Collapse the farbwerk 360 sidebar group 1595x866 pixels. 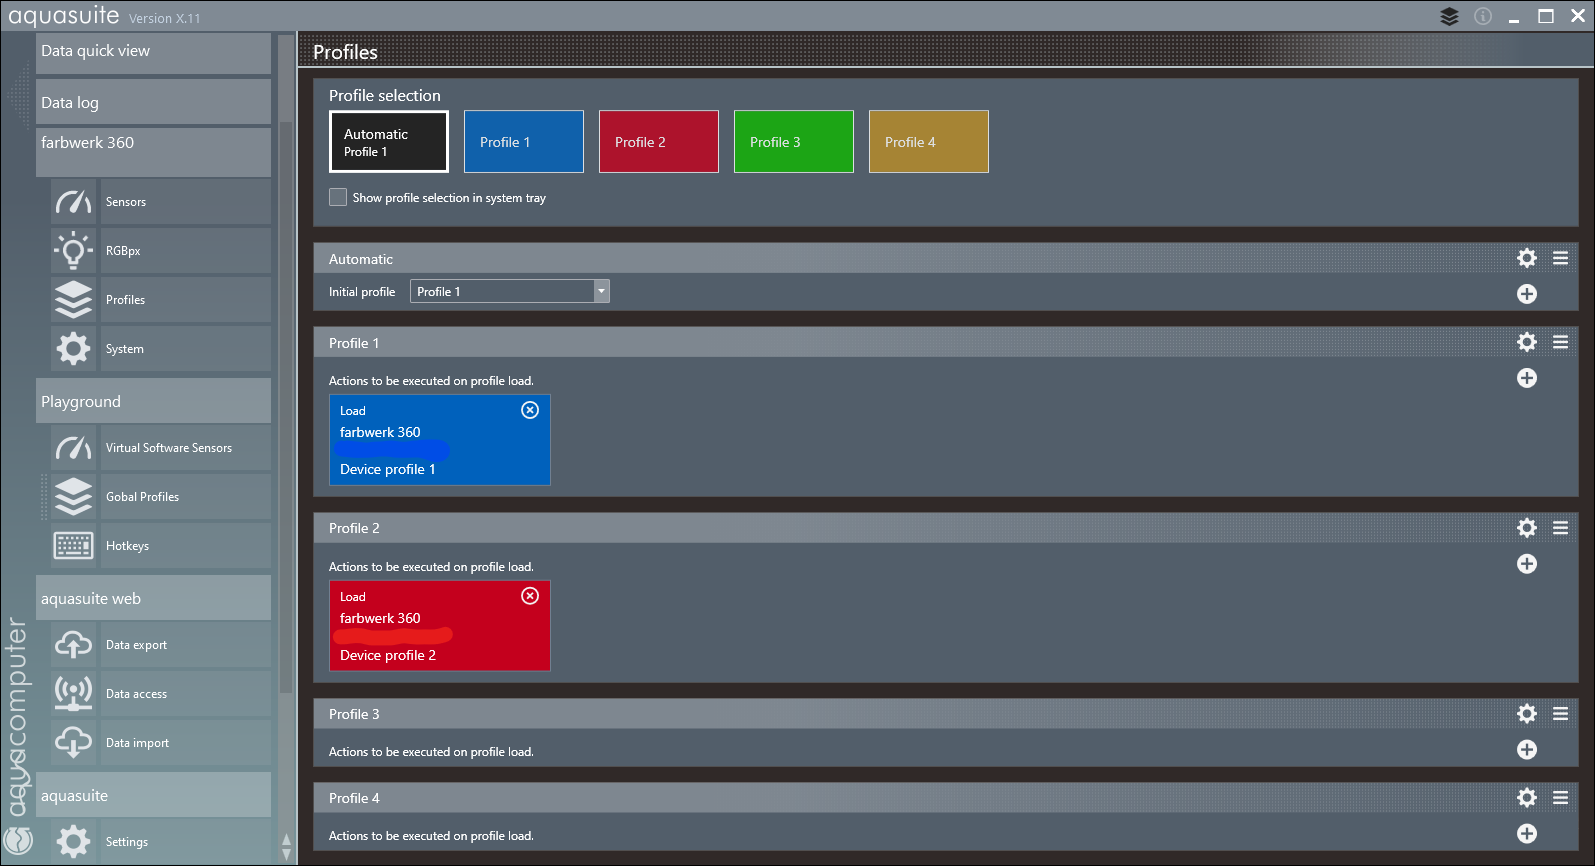[x=154, y=152]
